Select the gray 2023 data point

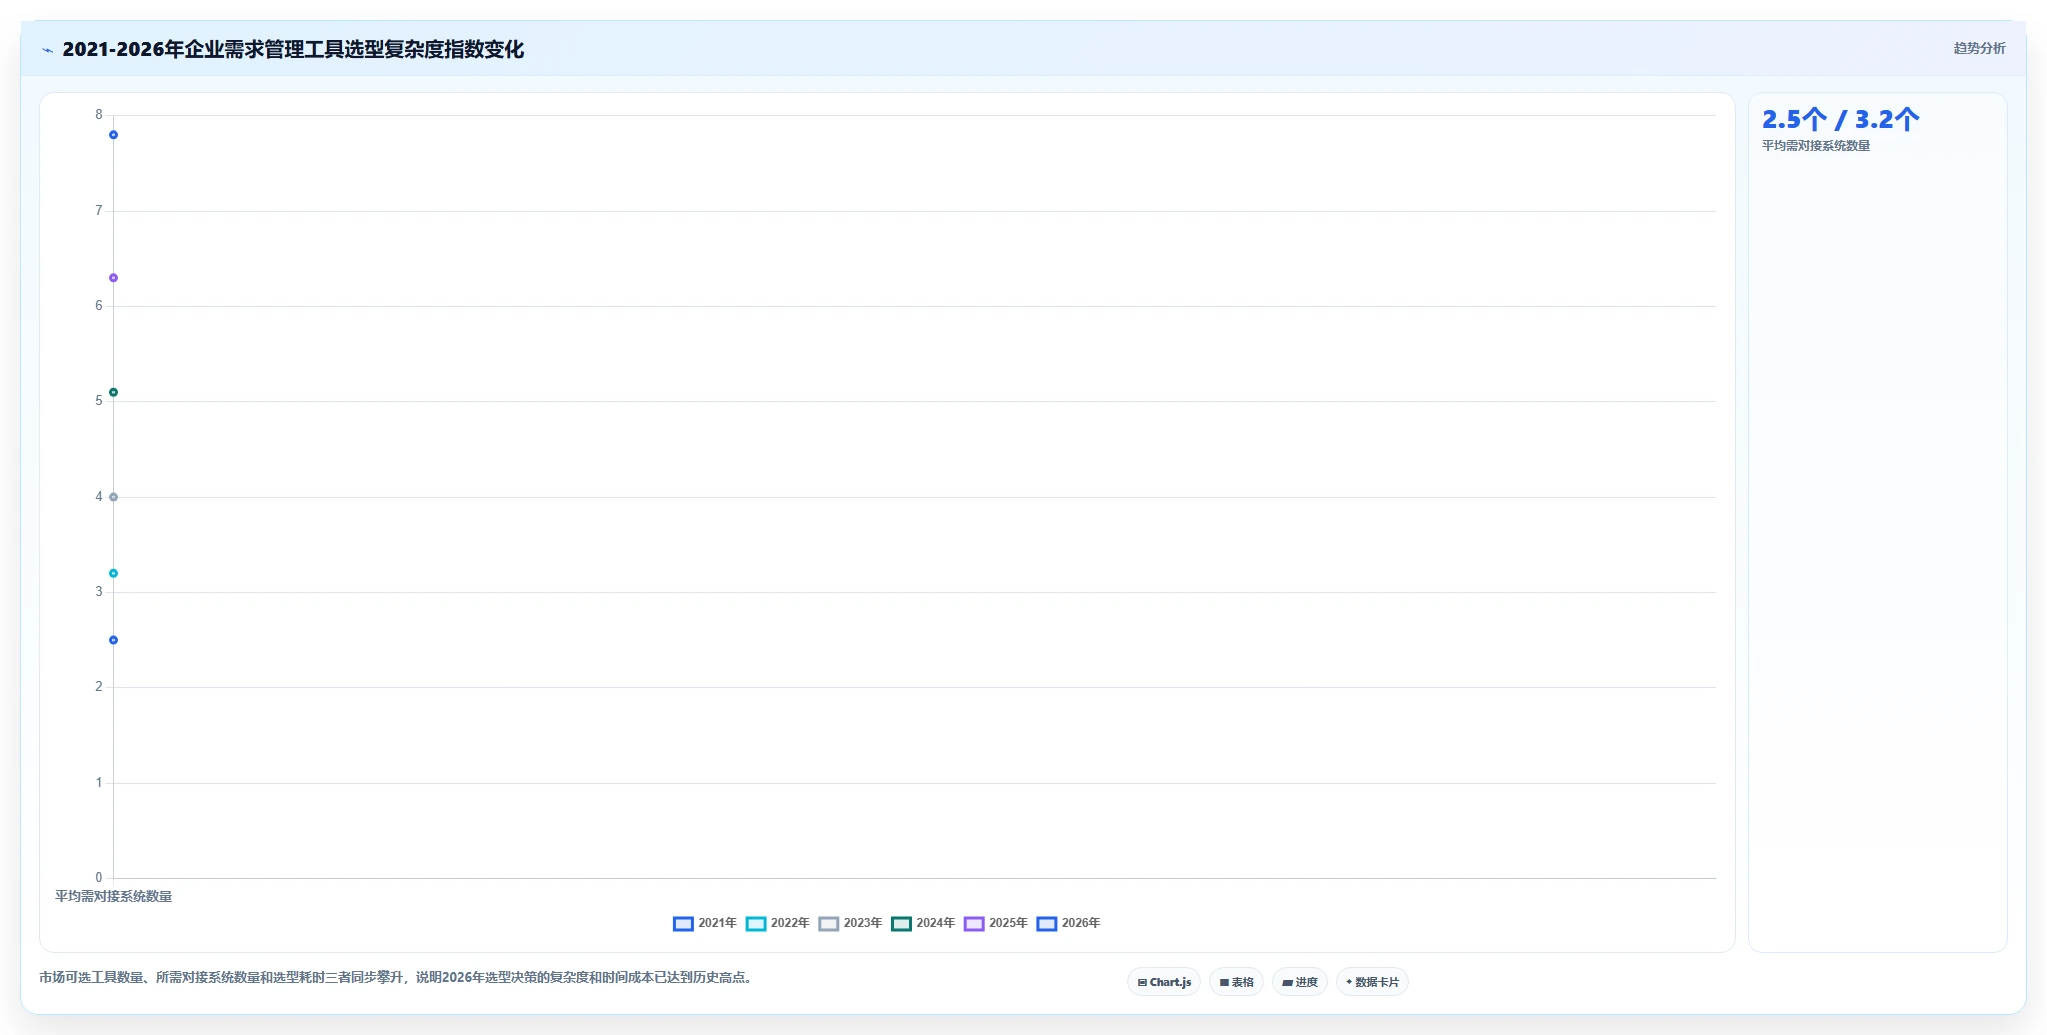click(x=113, y=497)
